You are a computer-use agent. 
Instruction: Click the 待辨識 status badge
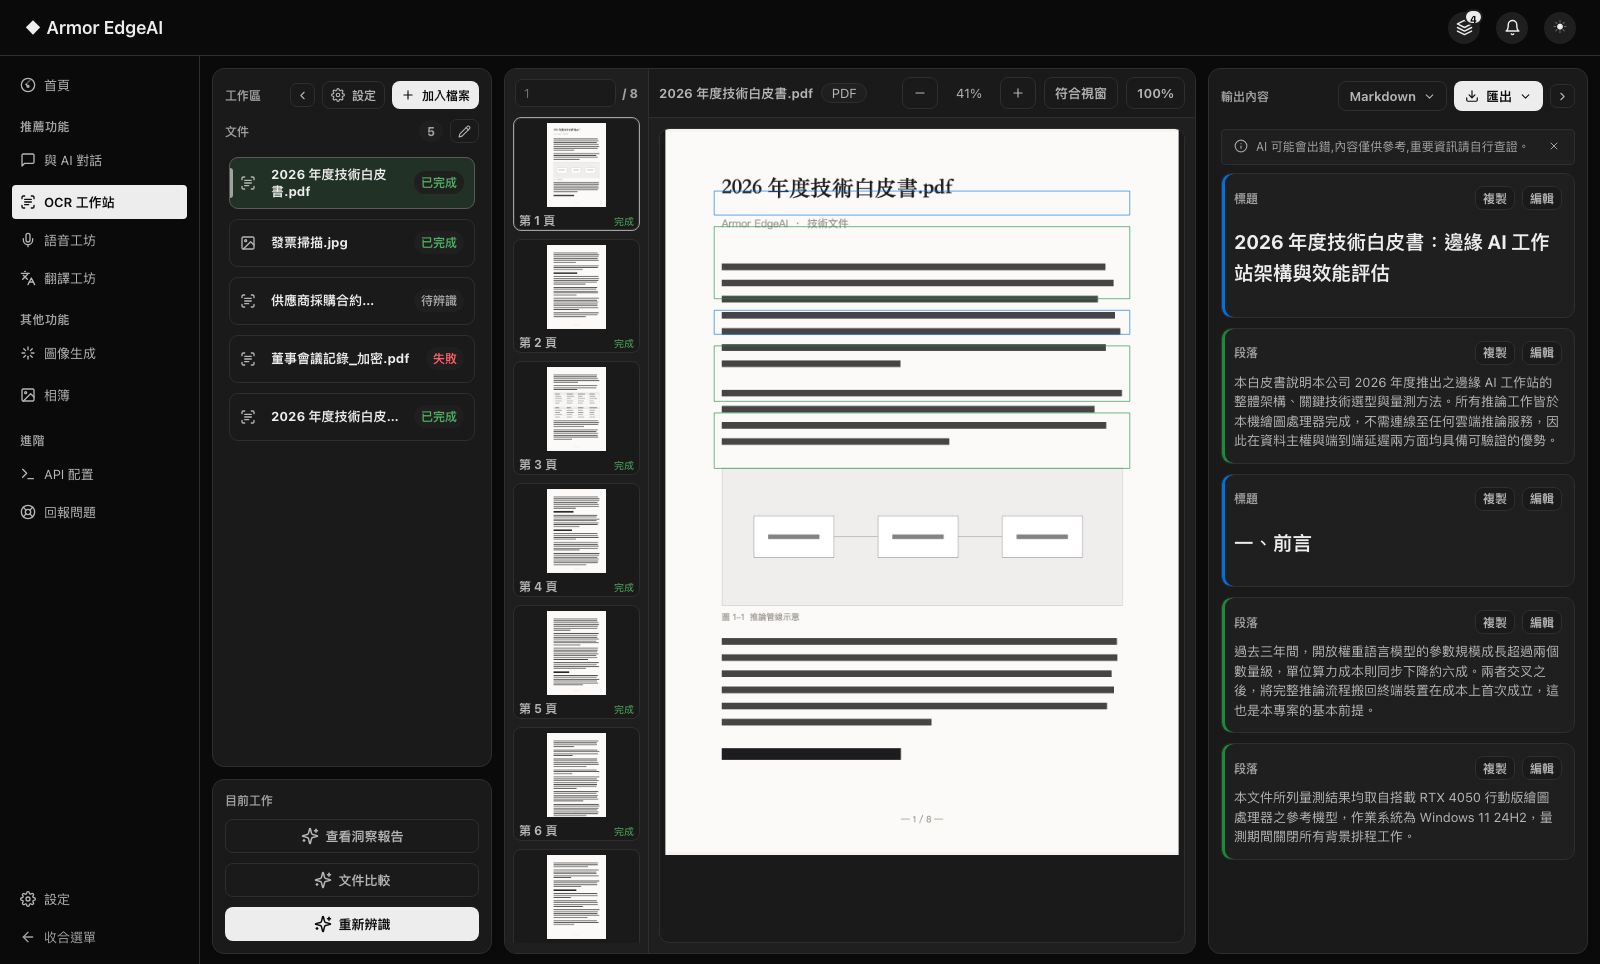tap(439, 300)
